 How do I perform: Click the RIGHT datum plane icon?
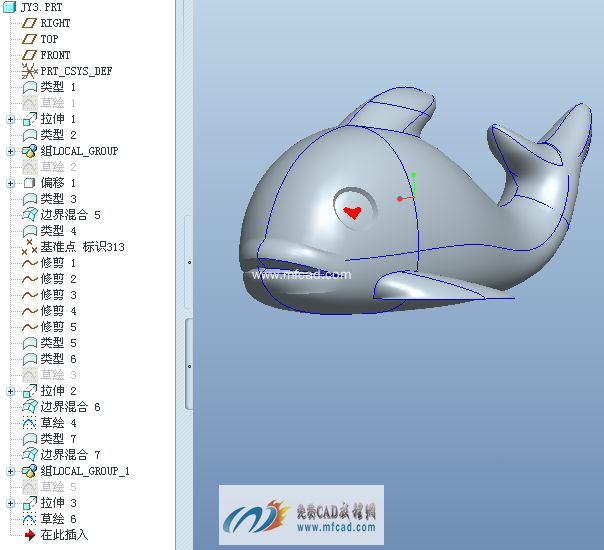click(x=29, y=23)
